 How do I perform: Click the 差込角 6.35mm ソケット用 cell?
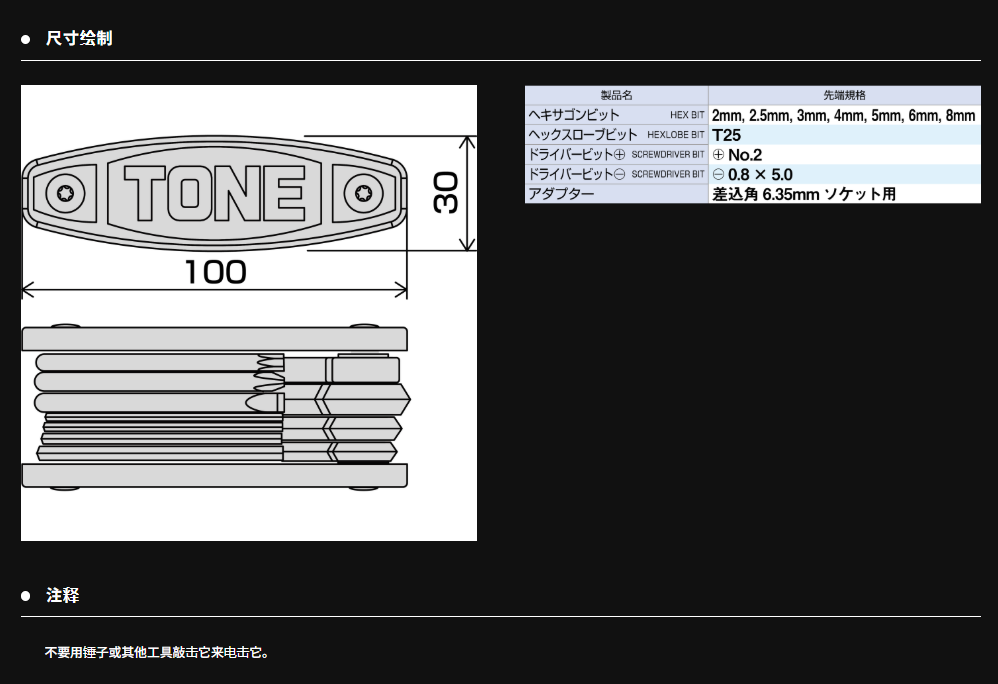tap(804, 194)
